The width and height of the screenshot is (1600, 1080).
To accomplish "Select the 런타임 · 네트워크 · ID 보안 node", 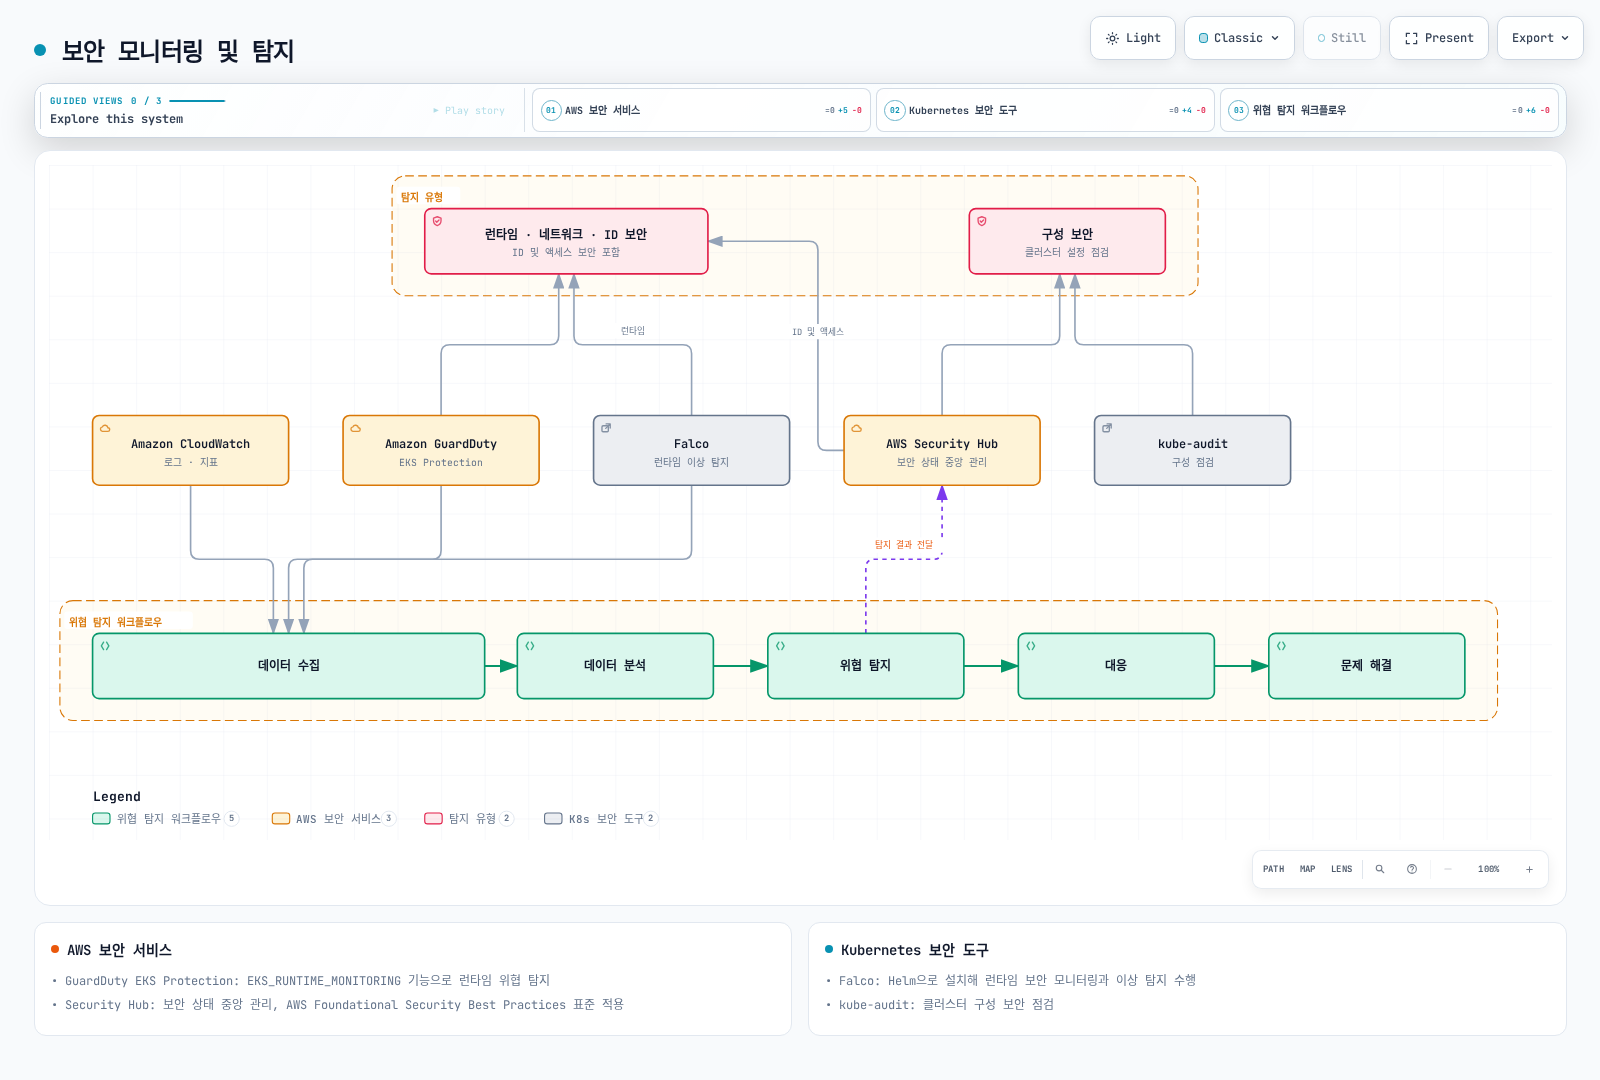I will 566,241.
